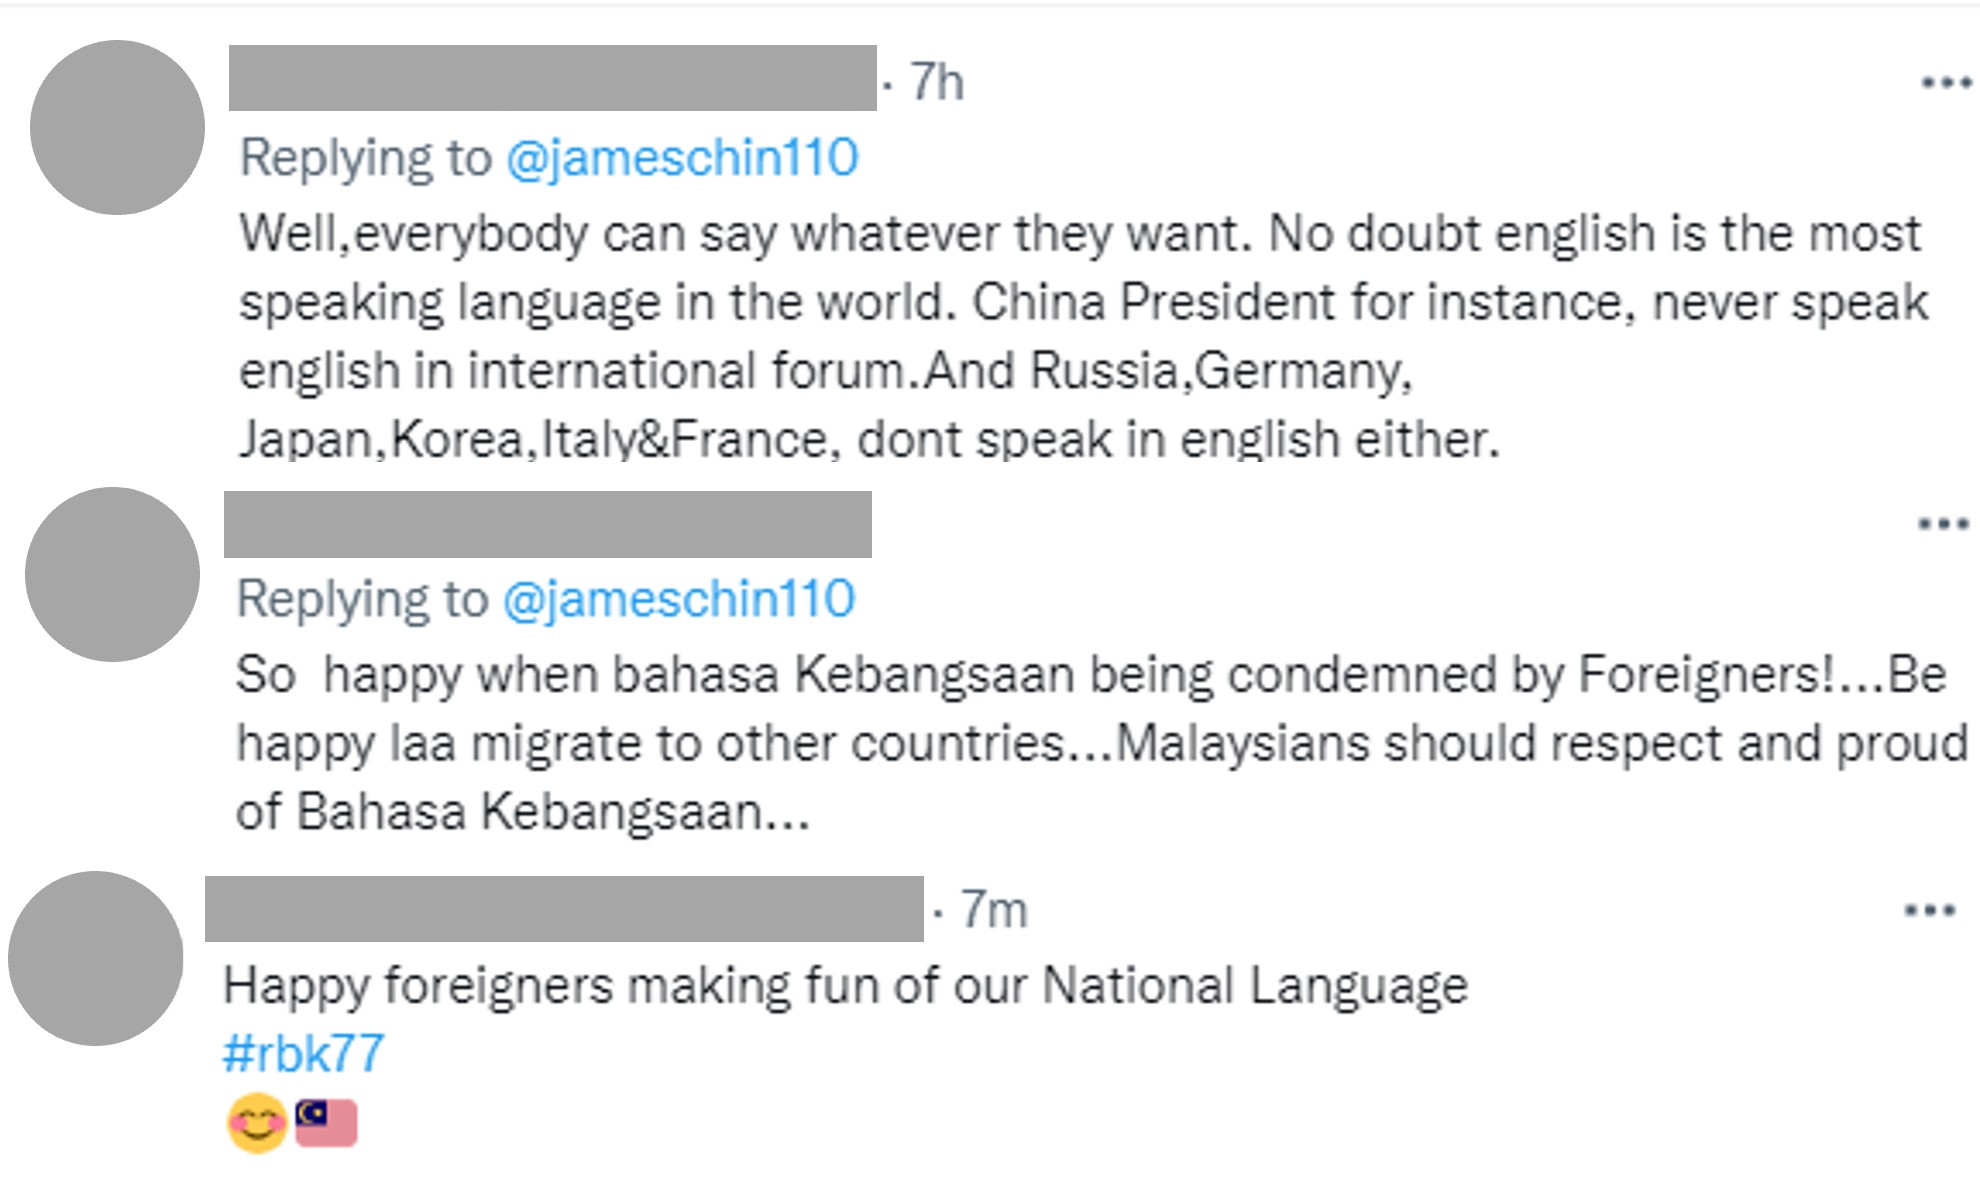Open more options on the 7m tweet

(1929, 910)
